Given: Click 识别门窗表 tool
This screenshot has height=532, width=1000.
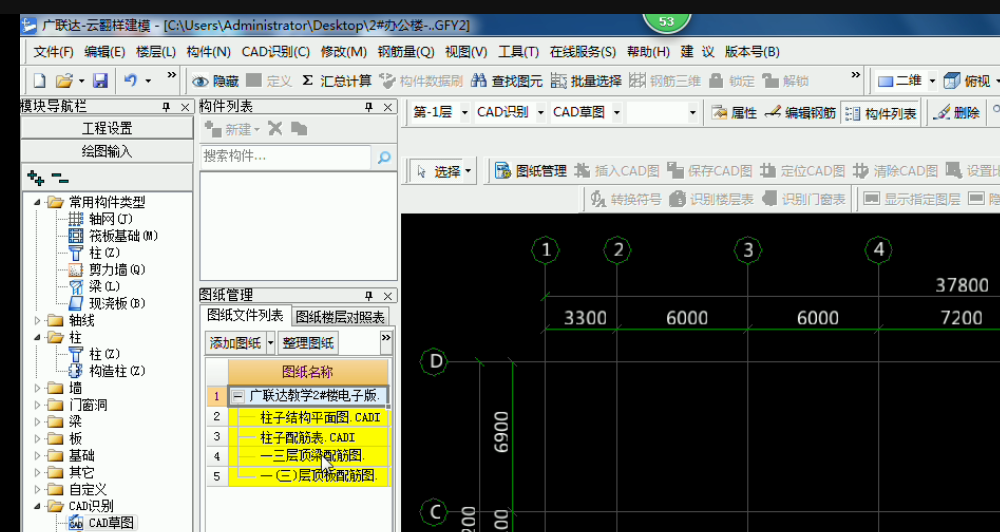Looking at the screenshot, I should (804, 199).
